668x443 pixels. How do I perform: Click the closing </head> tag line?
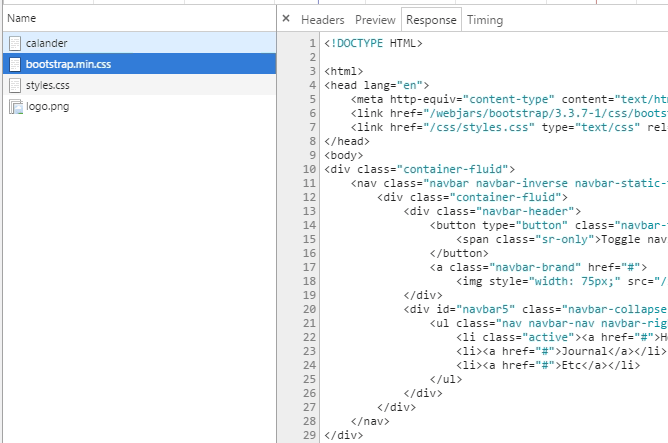[347, 141]
